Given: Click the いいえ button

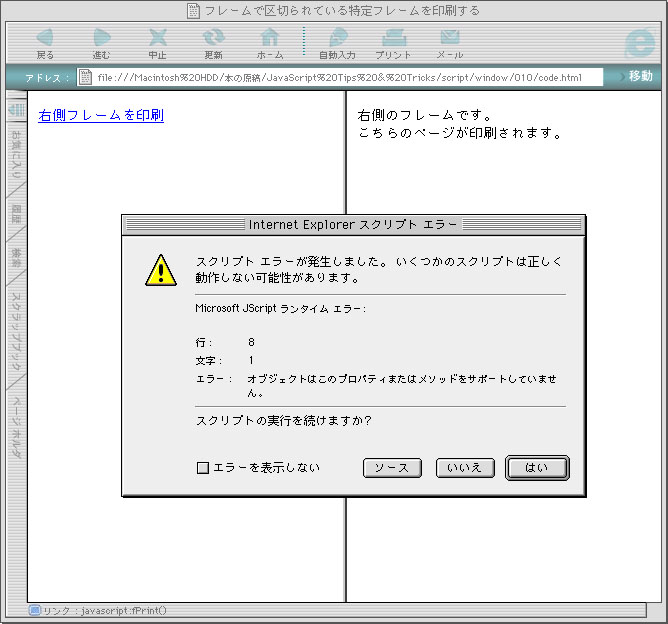Looking at the screenshot, I should click(x=465, y=468).
